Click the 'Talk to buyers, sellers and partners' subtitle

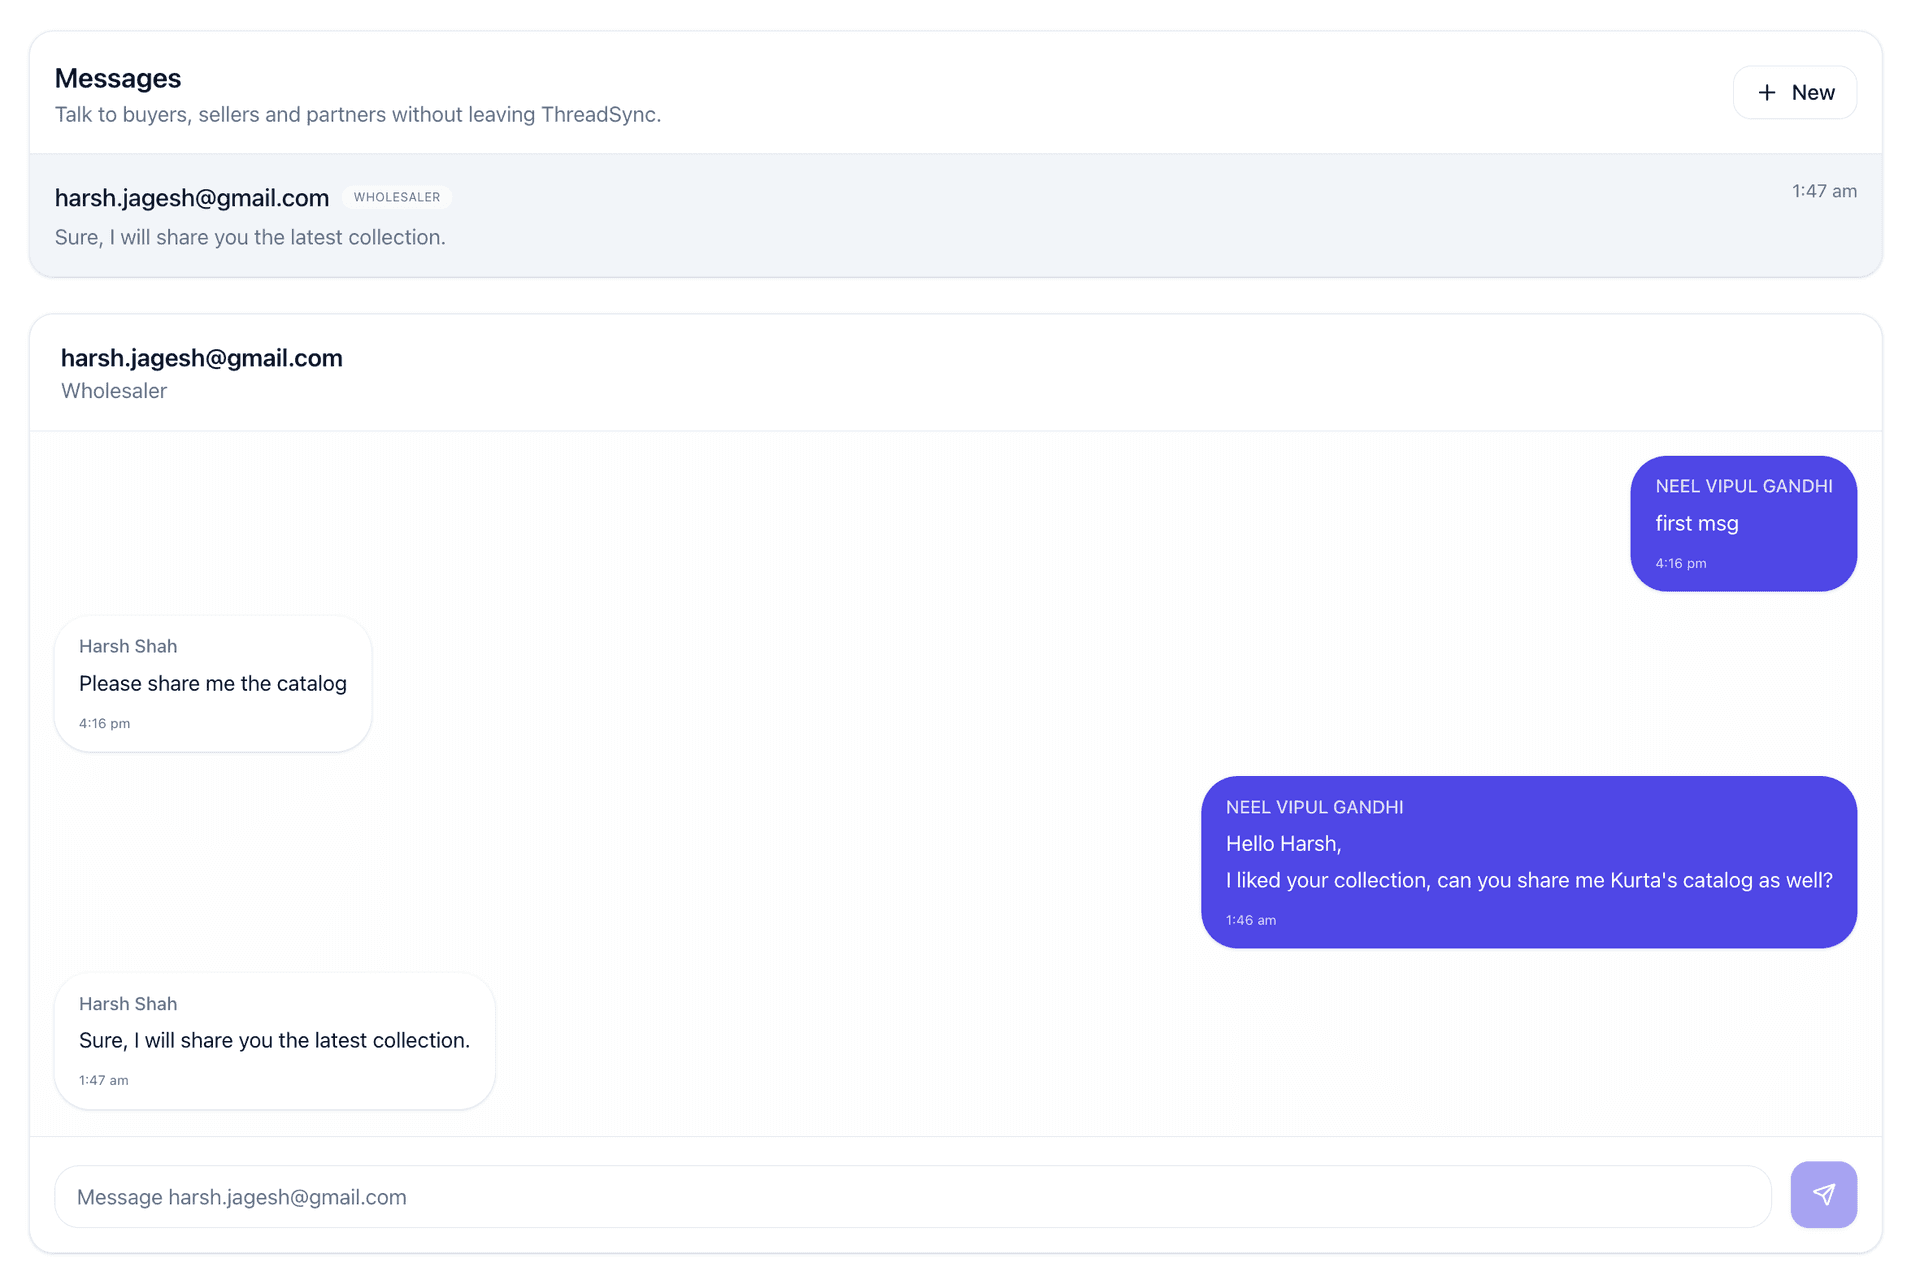358,114
